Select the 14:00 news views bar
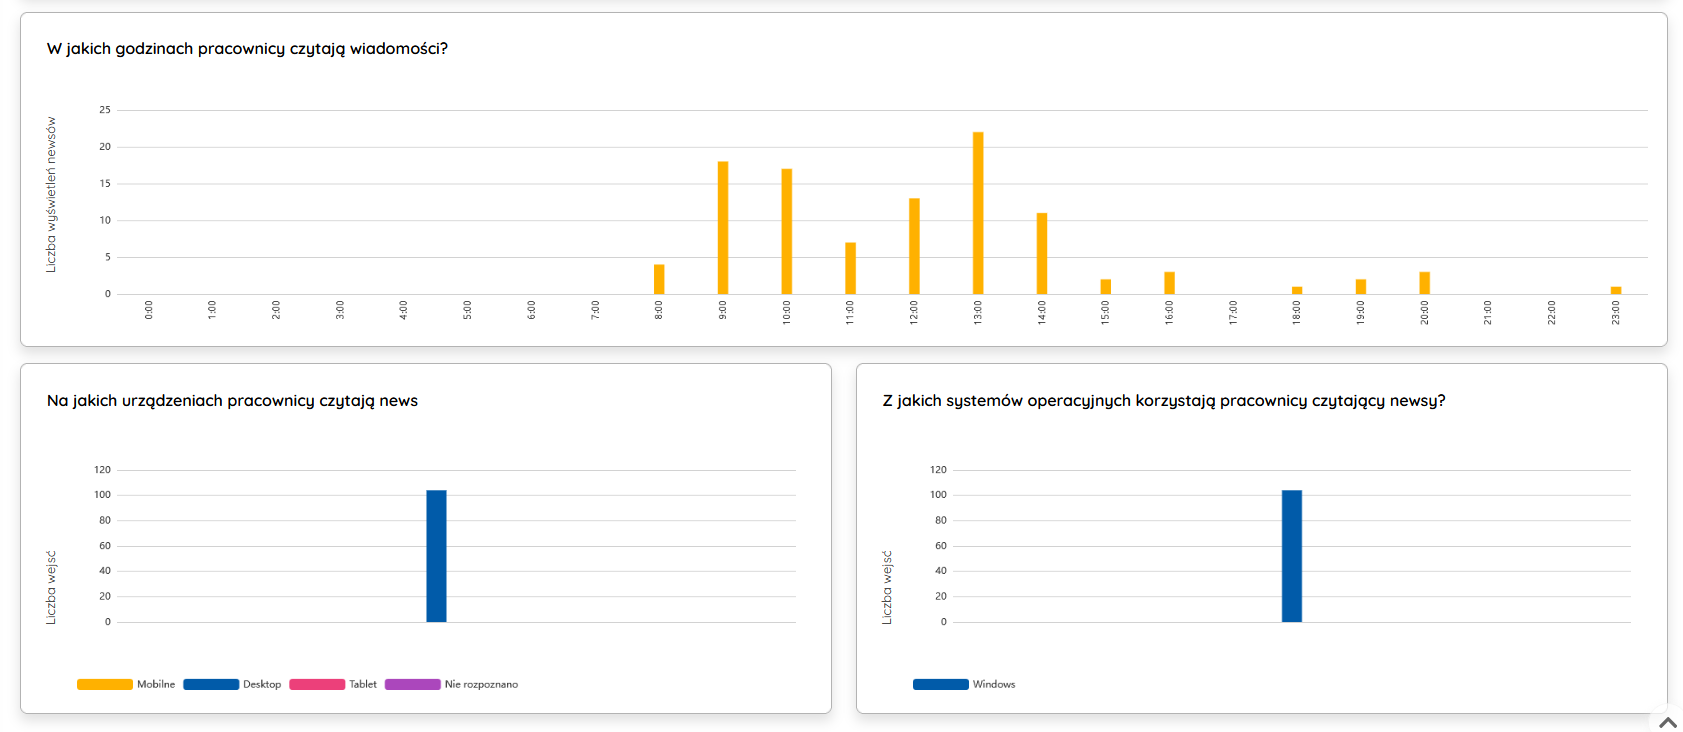This screenshot has width=1683, height=732. point(1042,253)
